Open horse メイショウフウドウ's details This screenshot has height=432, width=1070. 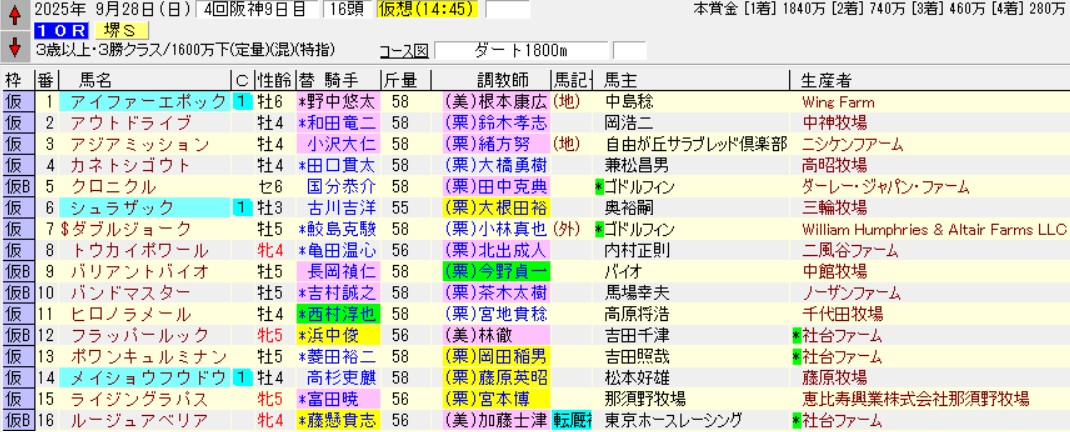coord(145,377)
